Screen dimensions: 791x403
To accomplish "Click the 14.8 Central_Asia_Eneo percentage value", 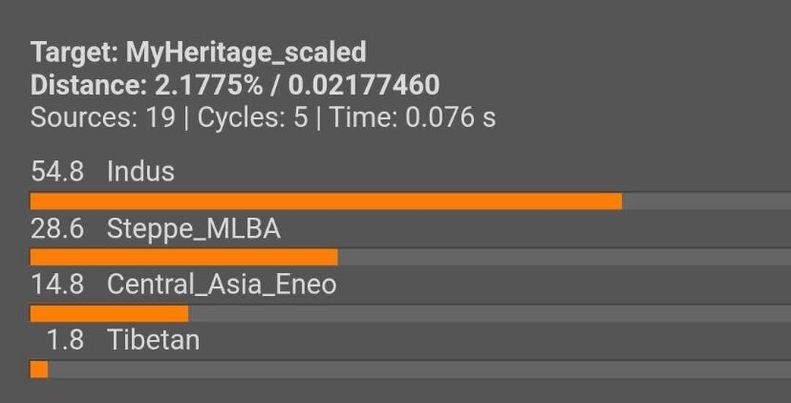I will tap(57, 285).
